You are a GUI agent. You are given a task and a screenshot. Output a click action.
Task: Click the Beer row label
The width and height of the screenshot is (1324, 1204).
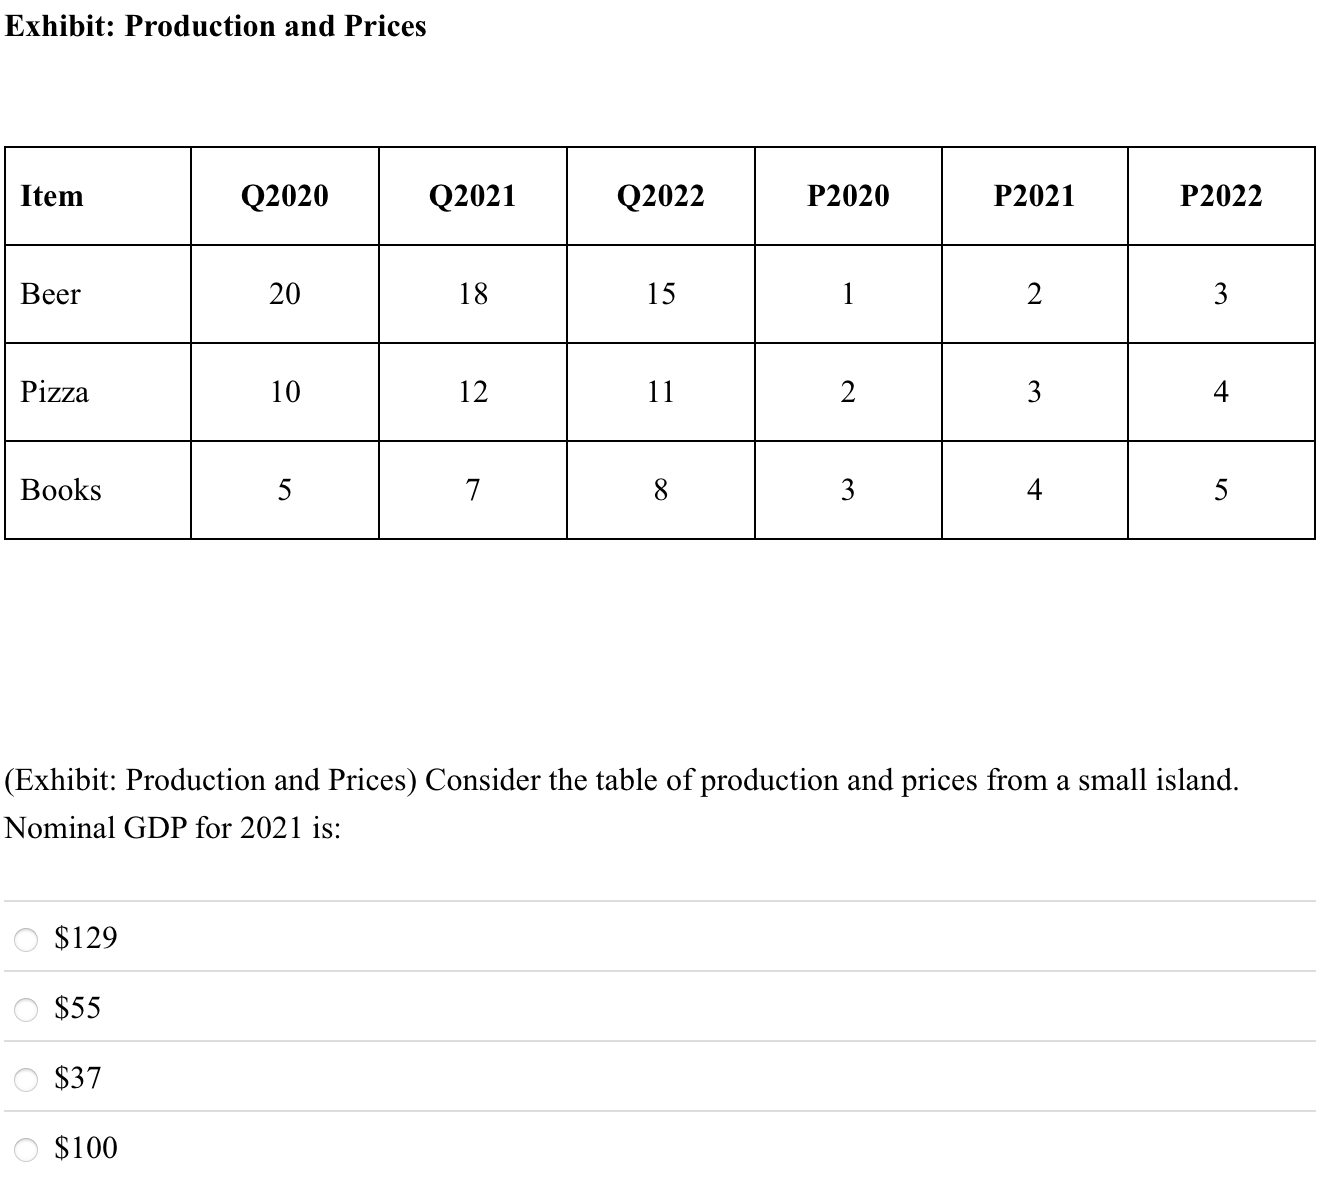click(51, 293)
